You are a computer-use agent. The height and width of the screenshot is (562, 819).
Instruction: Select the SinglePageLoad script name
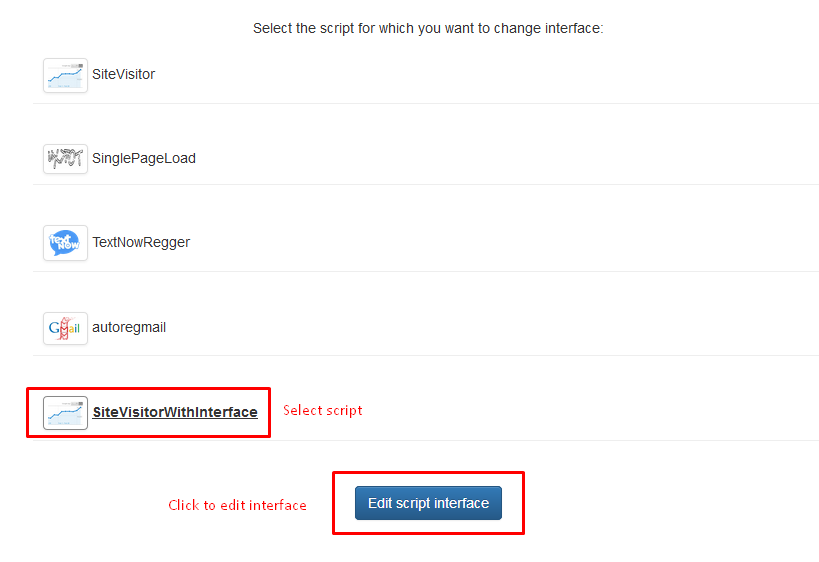143,158
